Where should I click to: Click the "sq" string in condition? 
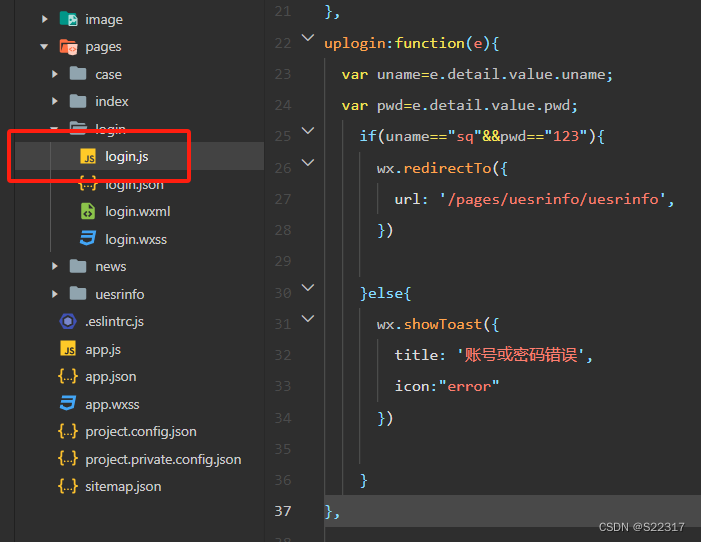[465, 136]
